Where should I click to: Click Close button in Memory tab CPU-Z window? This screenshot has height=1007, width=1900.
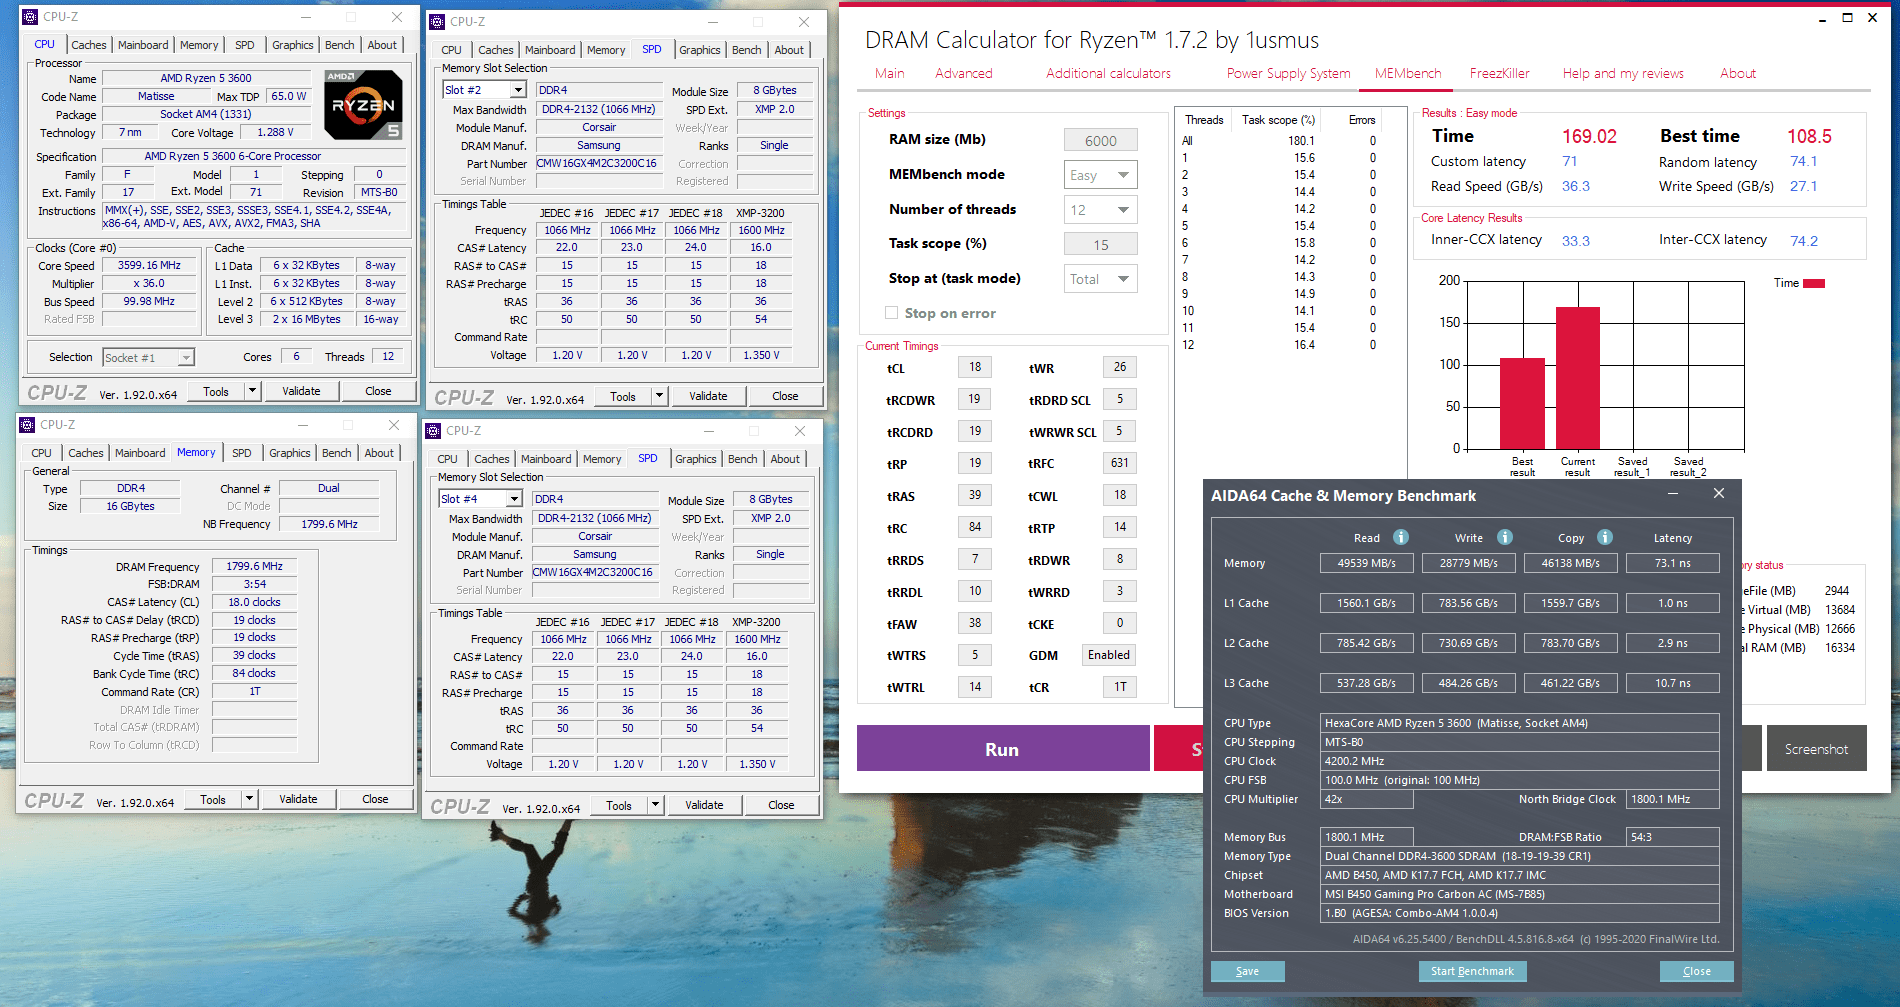(x=375, y=799)
